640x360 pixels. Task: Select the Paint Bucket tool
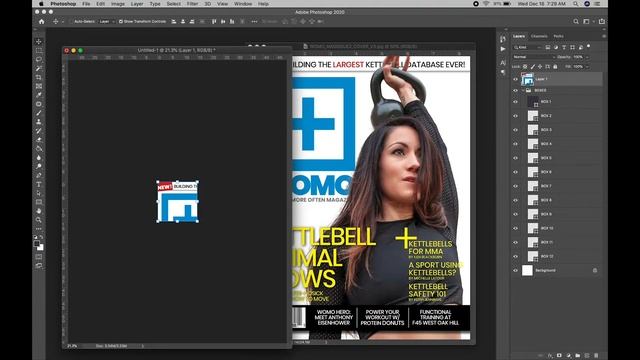[x=39, y=149]
